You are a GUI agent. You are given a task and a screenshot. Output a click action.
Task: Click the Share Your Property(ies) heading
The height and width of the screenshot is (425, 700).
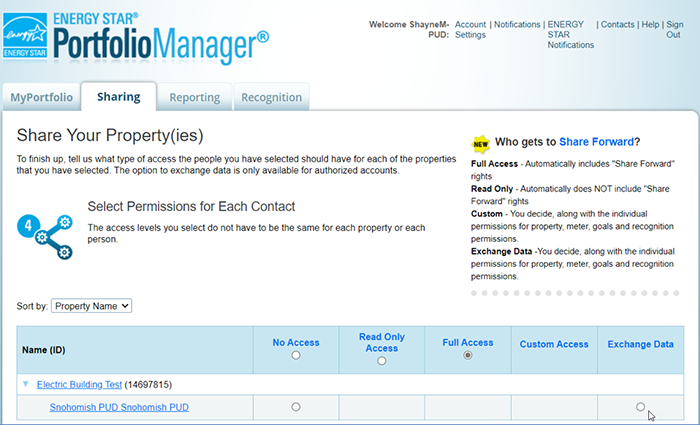[110, 135]
